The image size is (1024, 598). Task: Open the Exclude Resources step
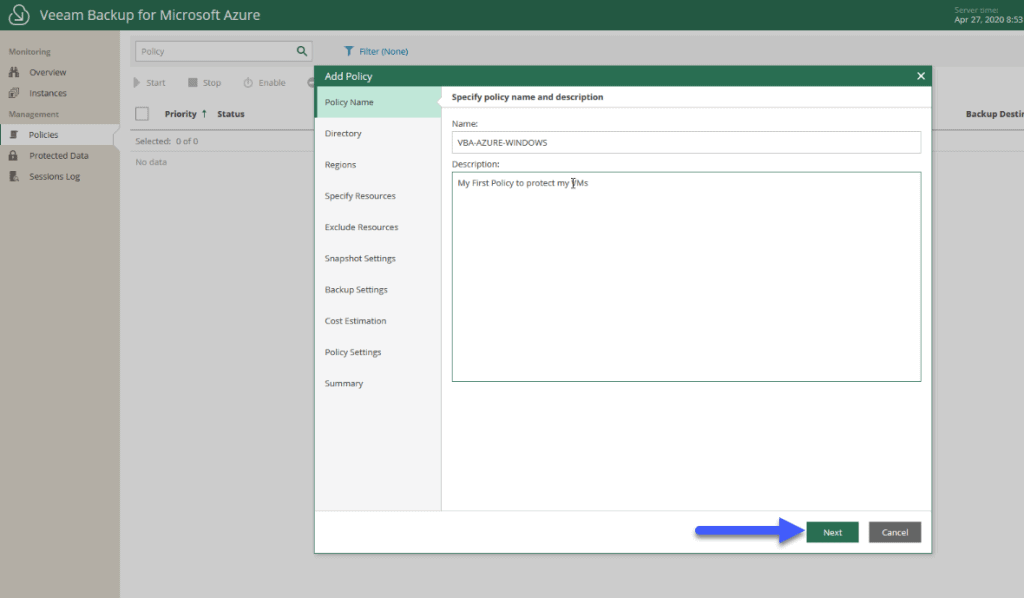pos(378,227)
